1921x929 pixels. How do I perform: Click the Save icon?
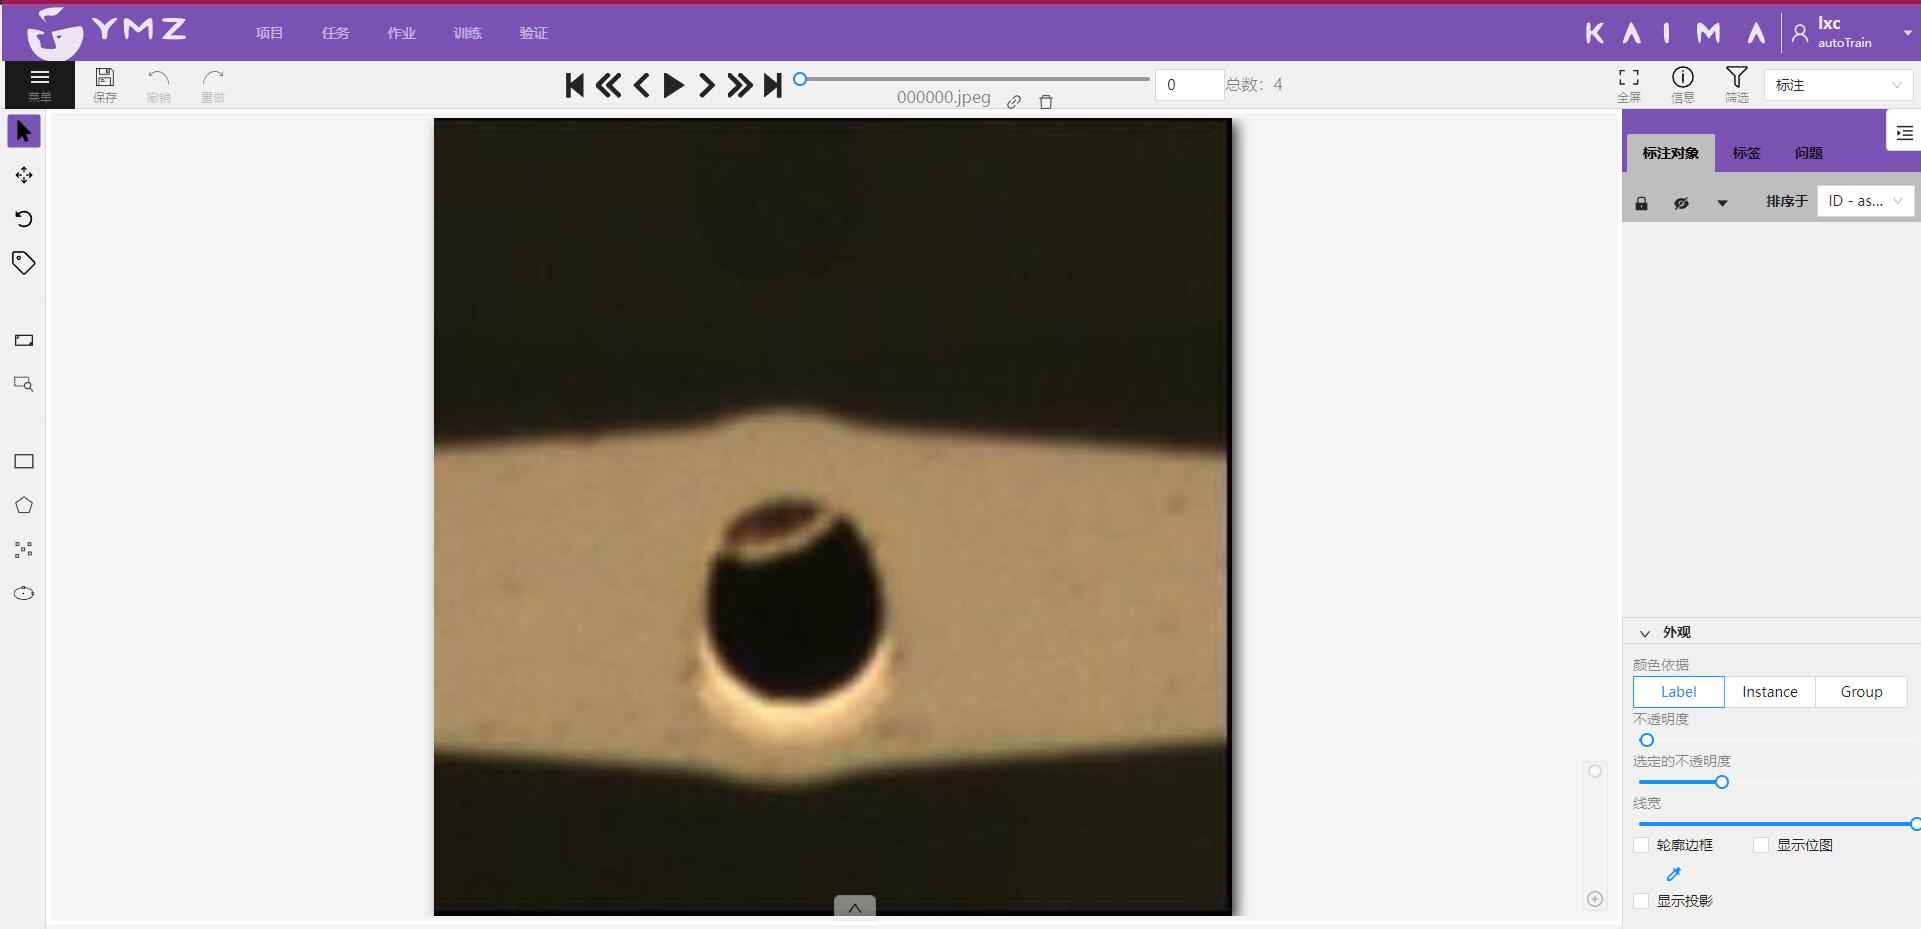(x=105, y=84)
